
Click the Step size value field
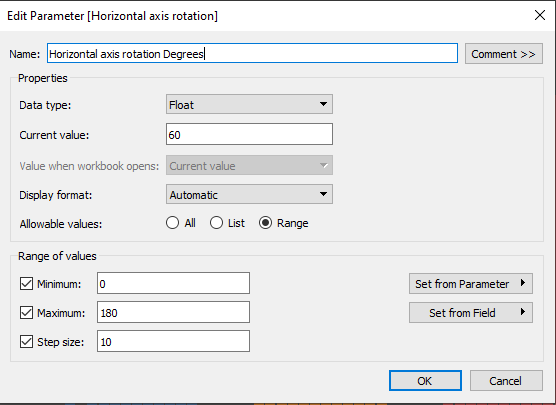click(173, 342)
